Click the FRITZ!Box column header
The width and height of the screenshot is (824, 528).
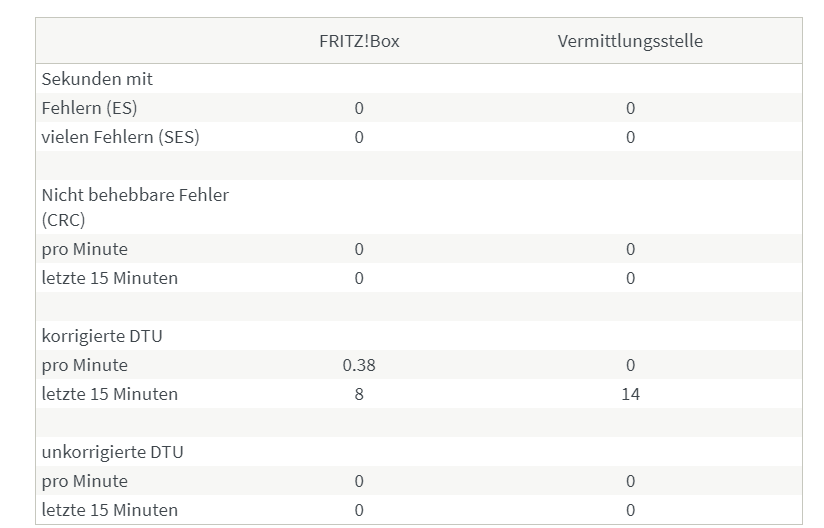pos(359,41)
